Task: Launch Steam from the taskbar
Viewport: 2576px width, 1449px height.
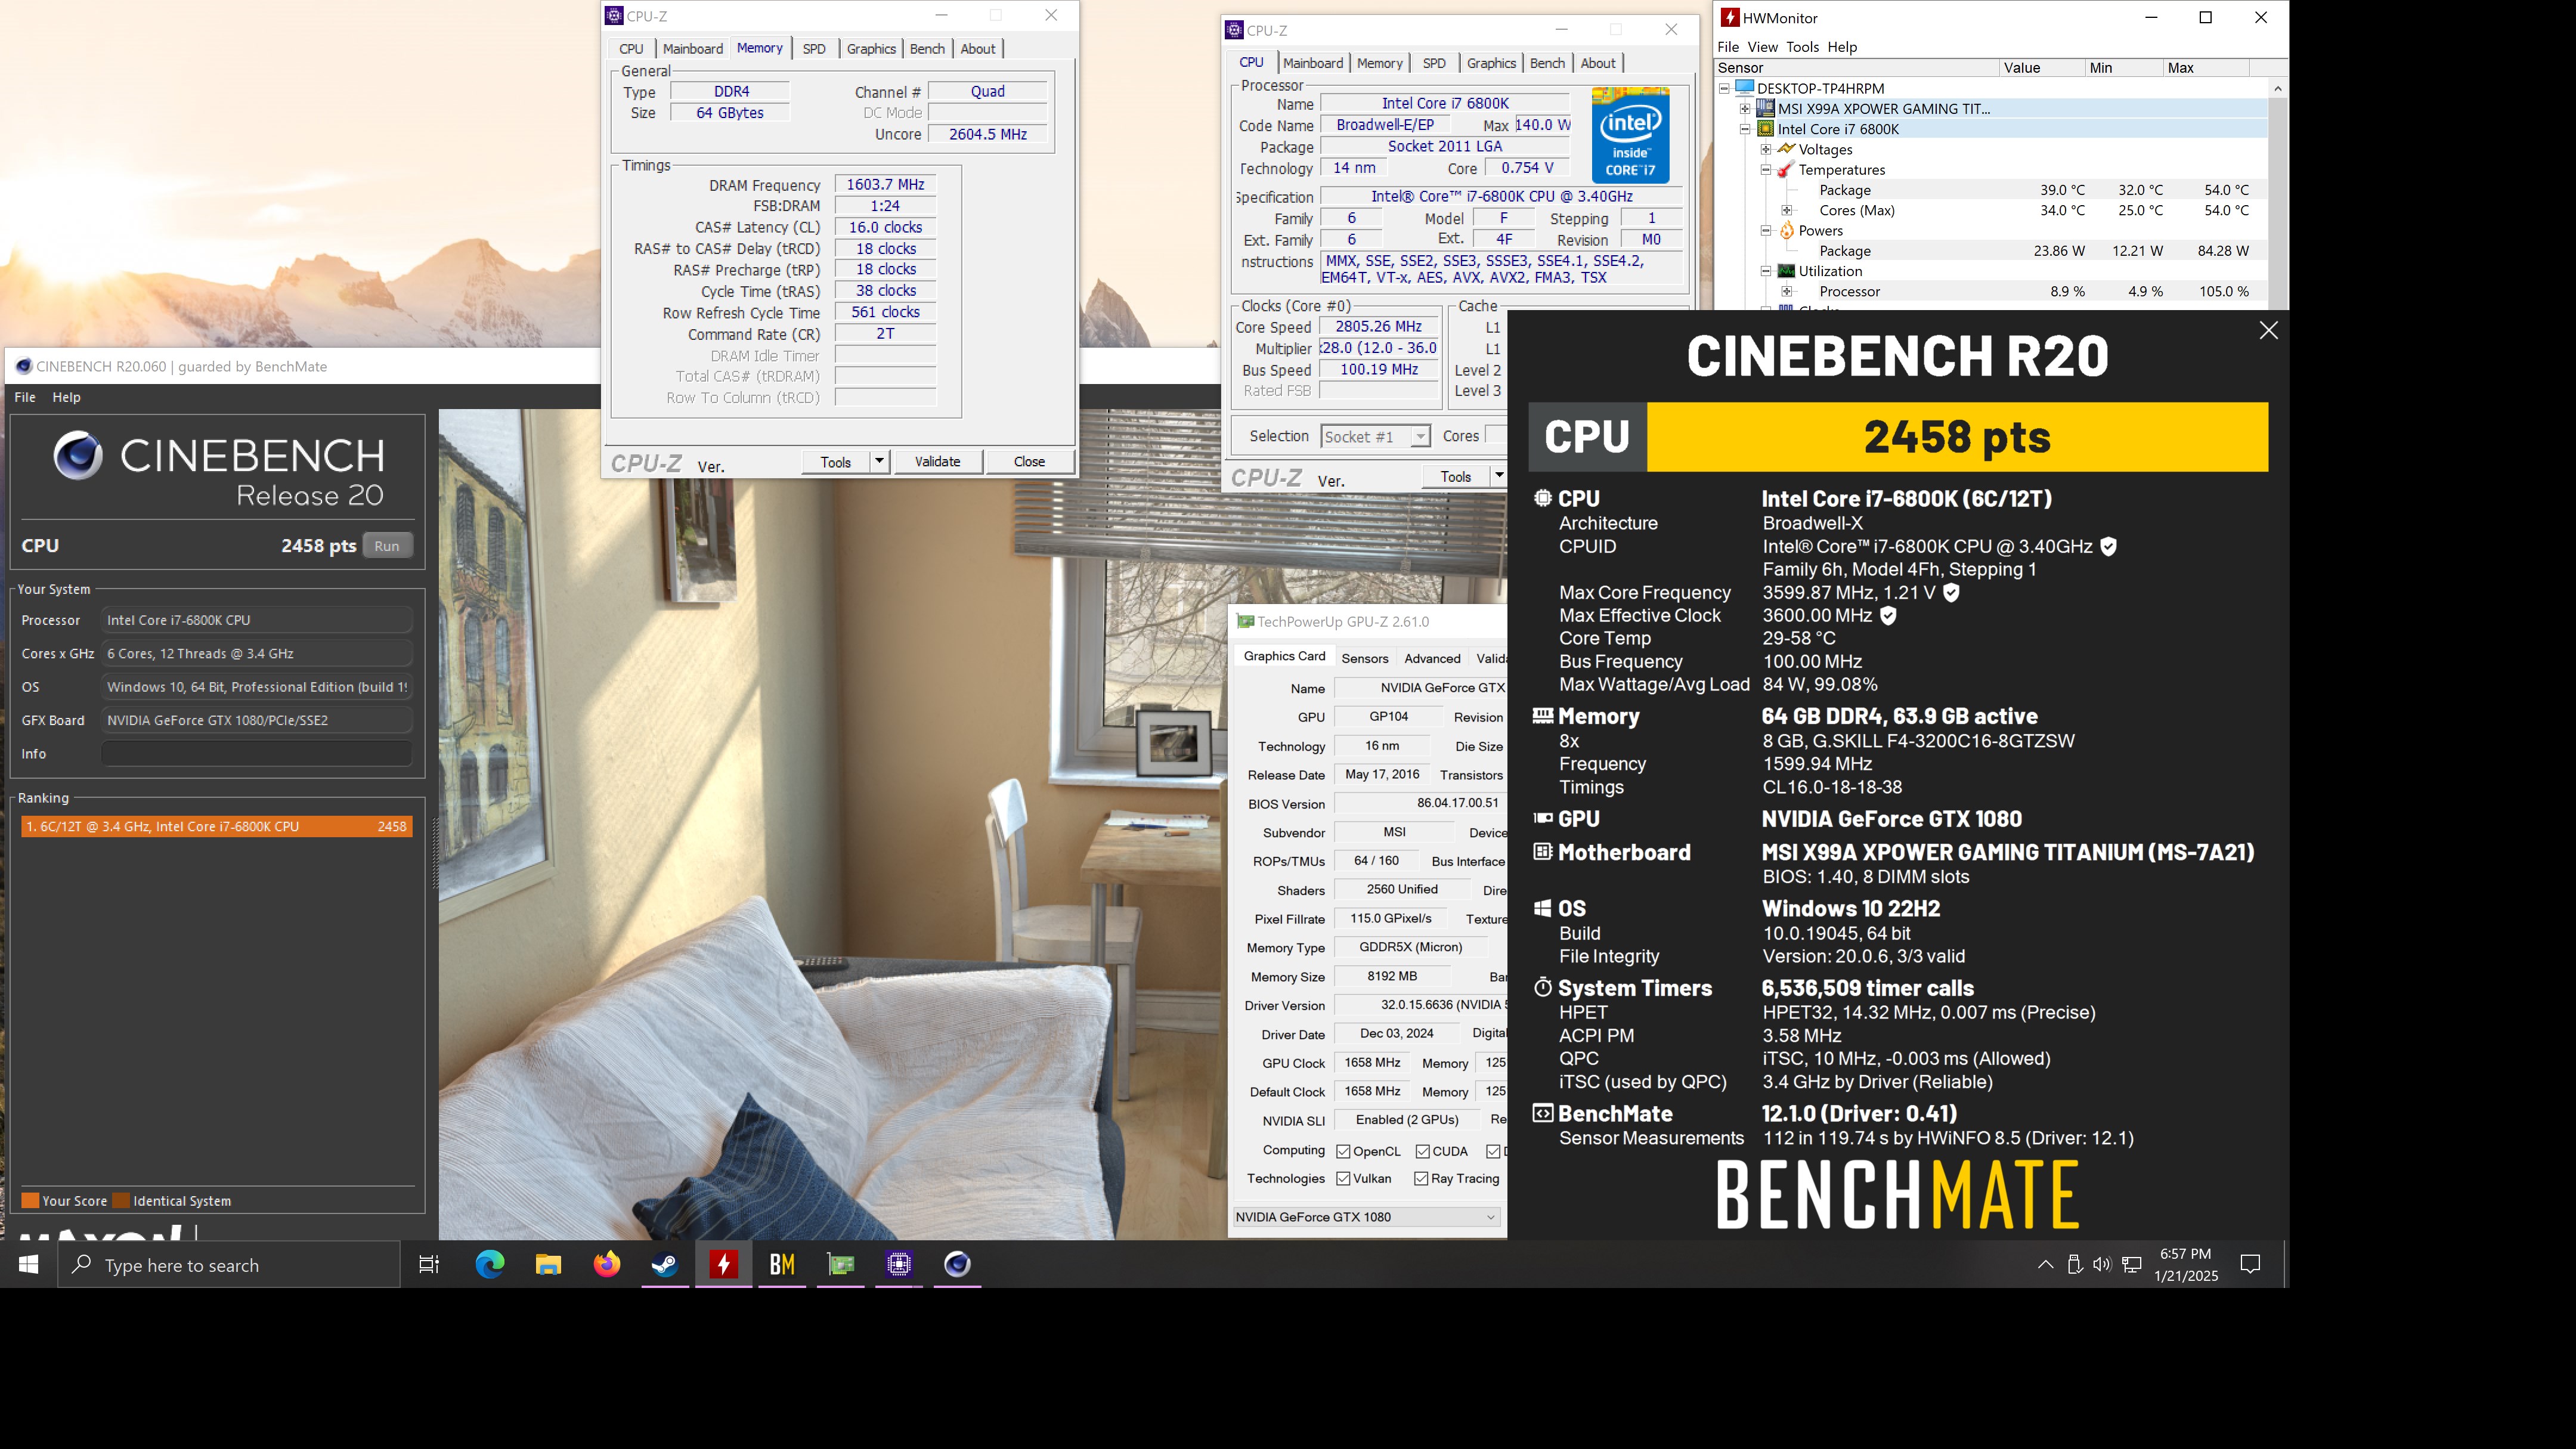Action: click(665, 1265)
